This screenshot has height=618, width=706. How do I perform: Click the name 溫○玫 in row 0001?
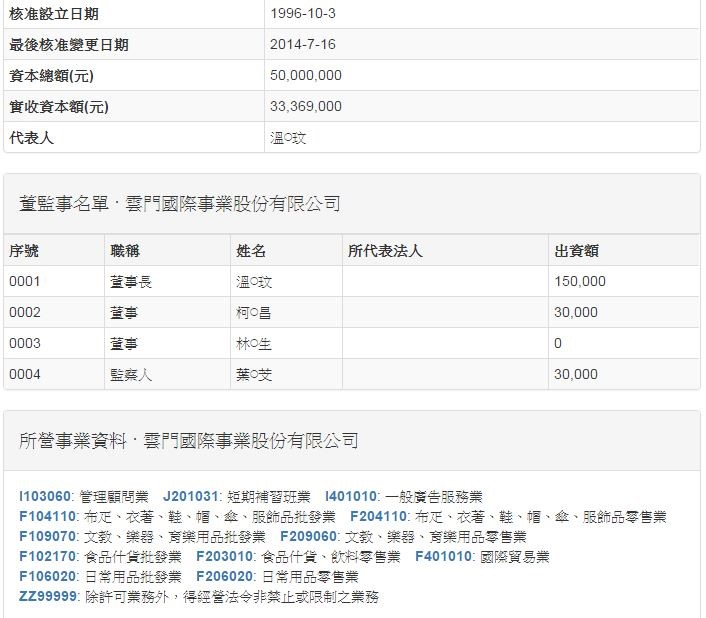(254, 281)
